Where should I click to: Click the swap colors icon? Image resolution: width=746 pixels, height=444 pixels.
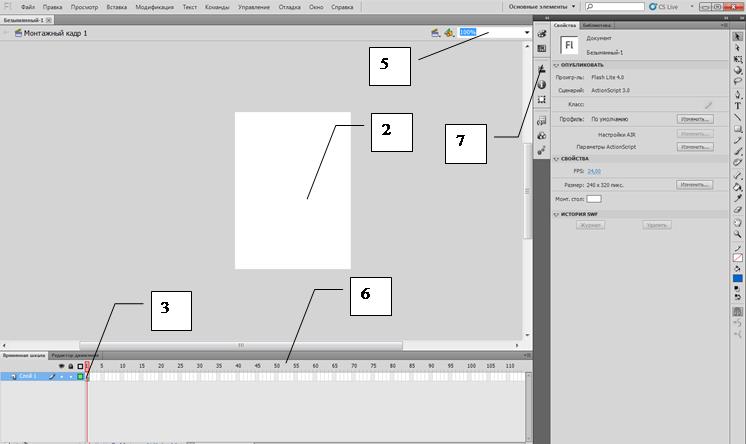(x=737, y=297)
